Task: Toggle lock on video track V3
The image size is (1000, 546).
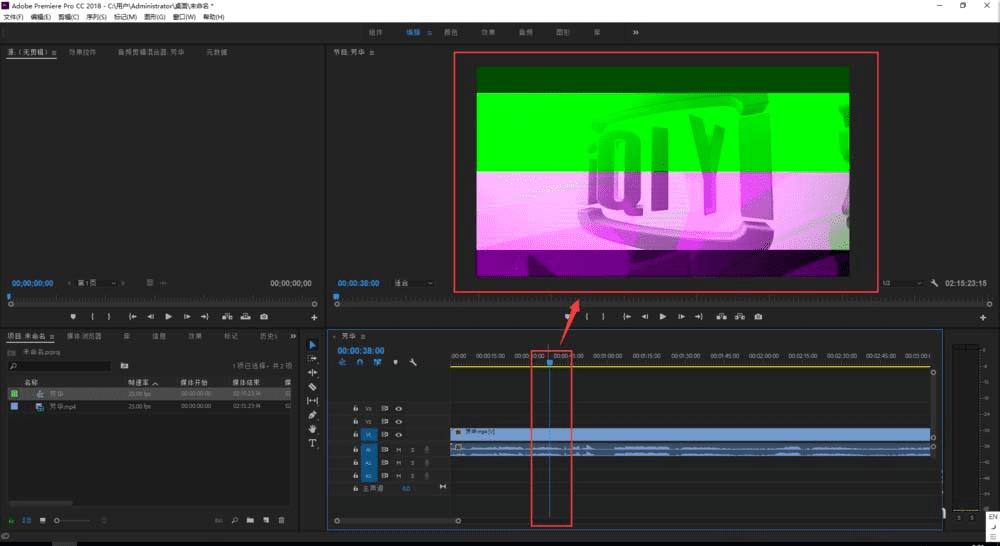Action: pyautogui.click(x=356, y=409)
